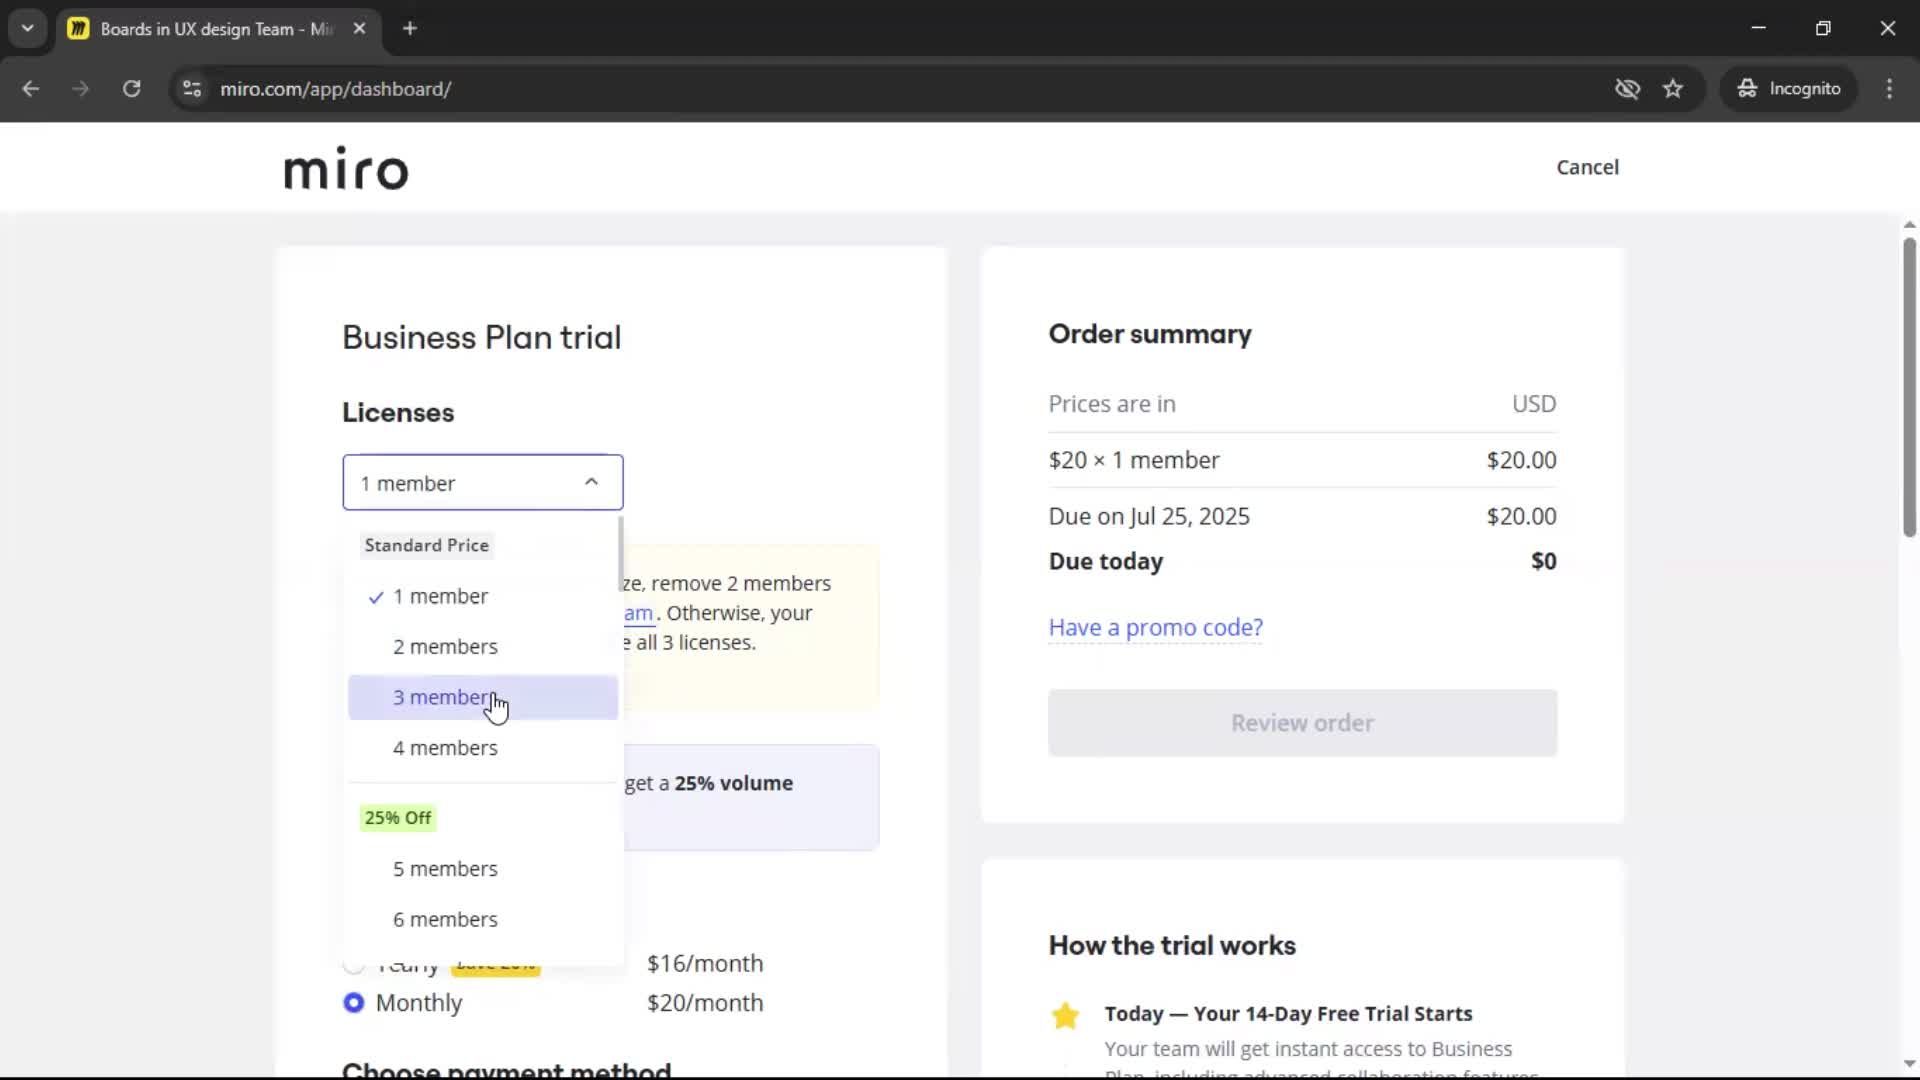Open Chrome's three-dot menu
Screen dimensions: 1920x1080
[1889, 89]
